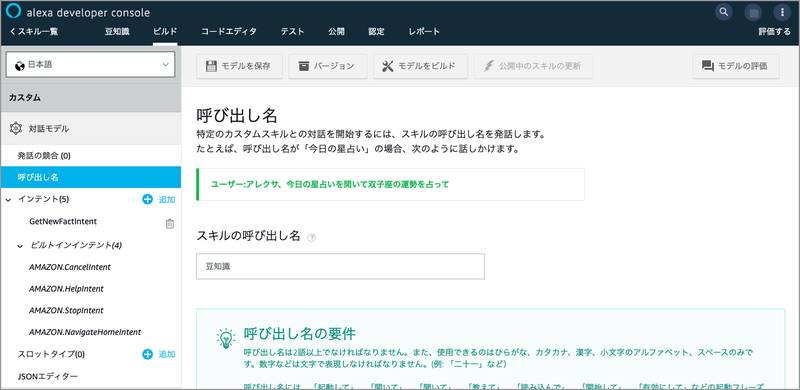The height and width of the screenshot is (390, 800).
Task: Click the plus icon next to インテント
Action: (x=147, y=199)
